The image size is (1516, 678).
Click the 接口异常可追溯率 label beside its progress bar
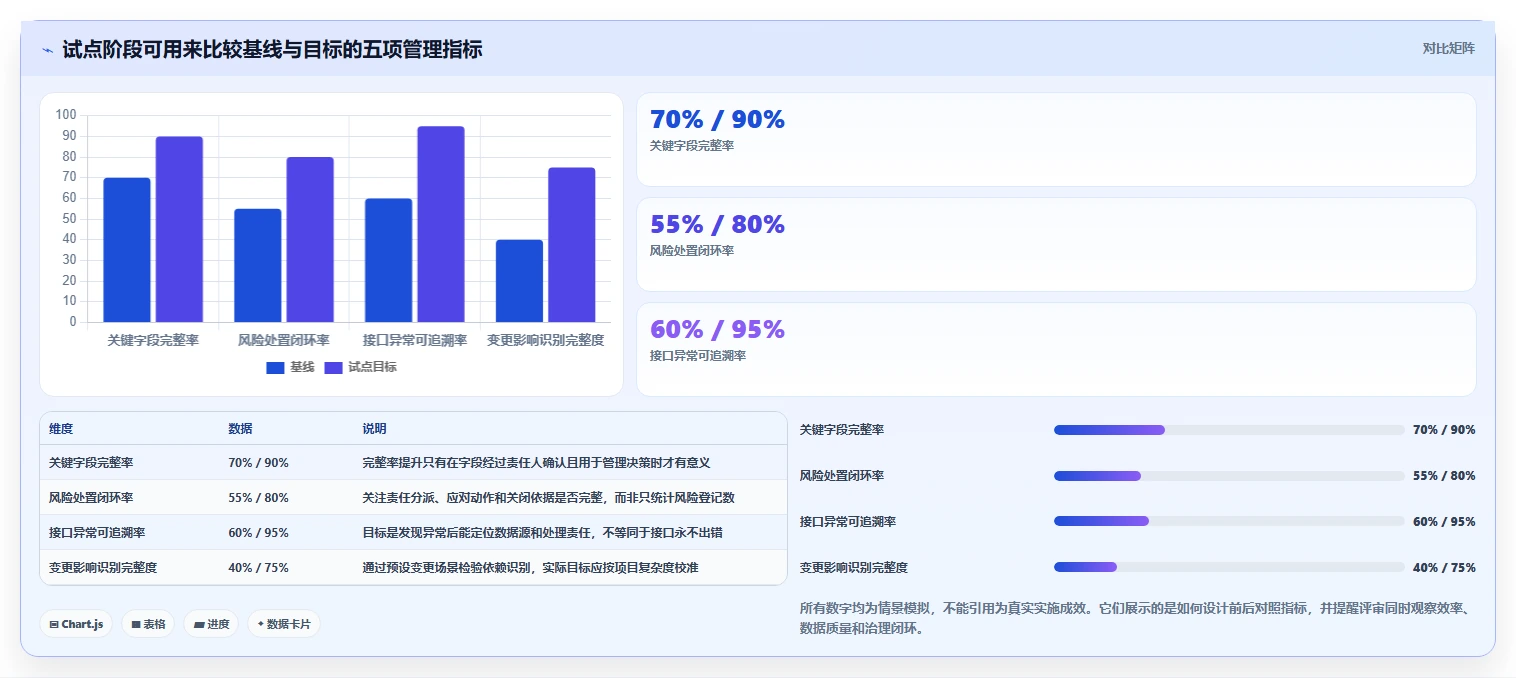(848, 522)
